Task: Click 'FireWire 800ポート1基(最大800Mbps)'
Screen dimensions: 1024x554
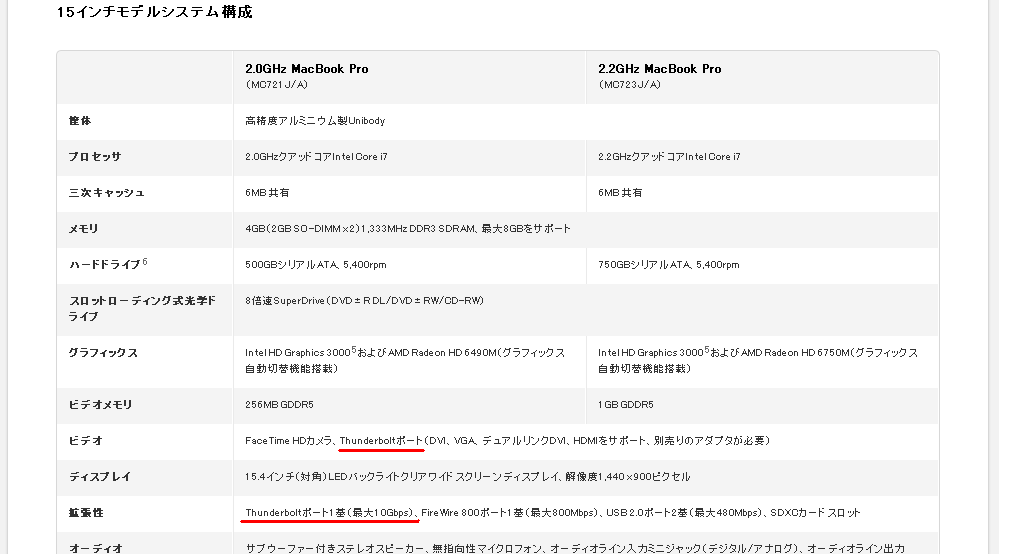Action: (x=508, y=513)
